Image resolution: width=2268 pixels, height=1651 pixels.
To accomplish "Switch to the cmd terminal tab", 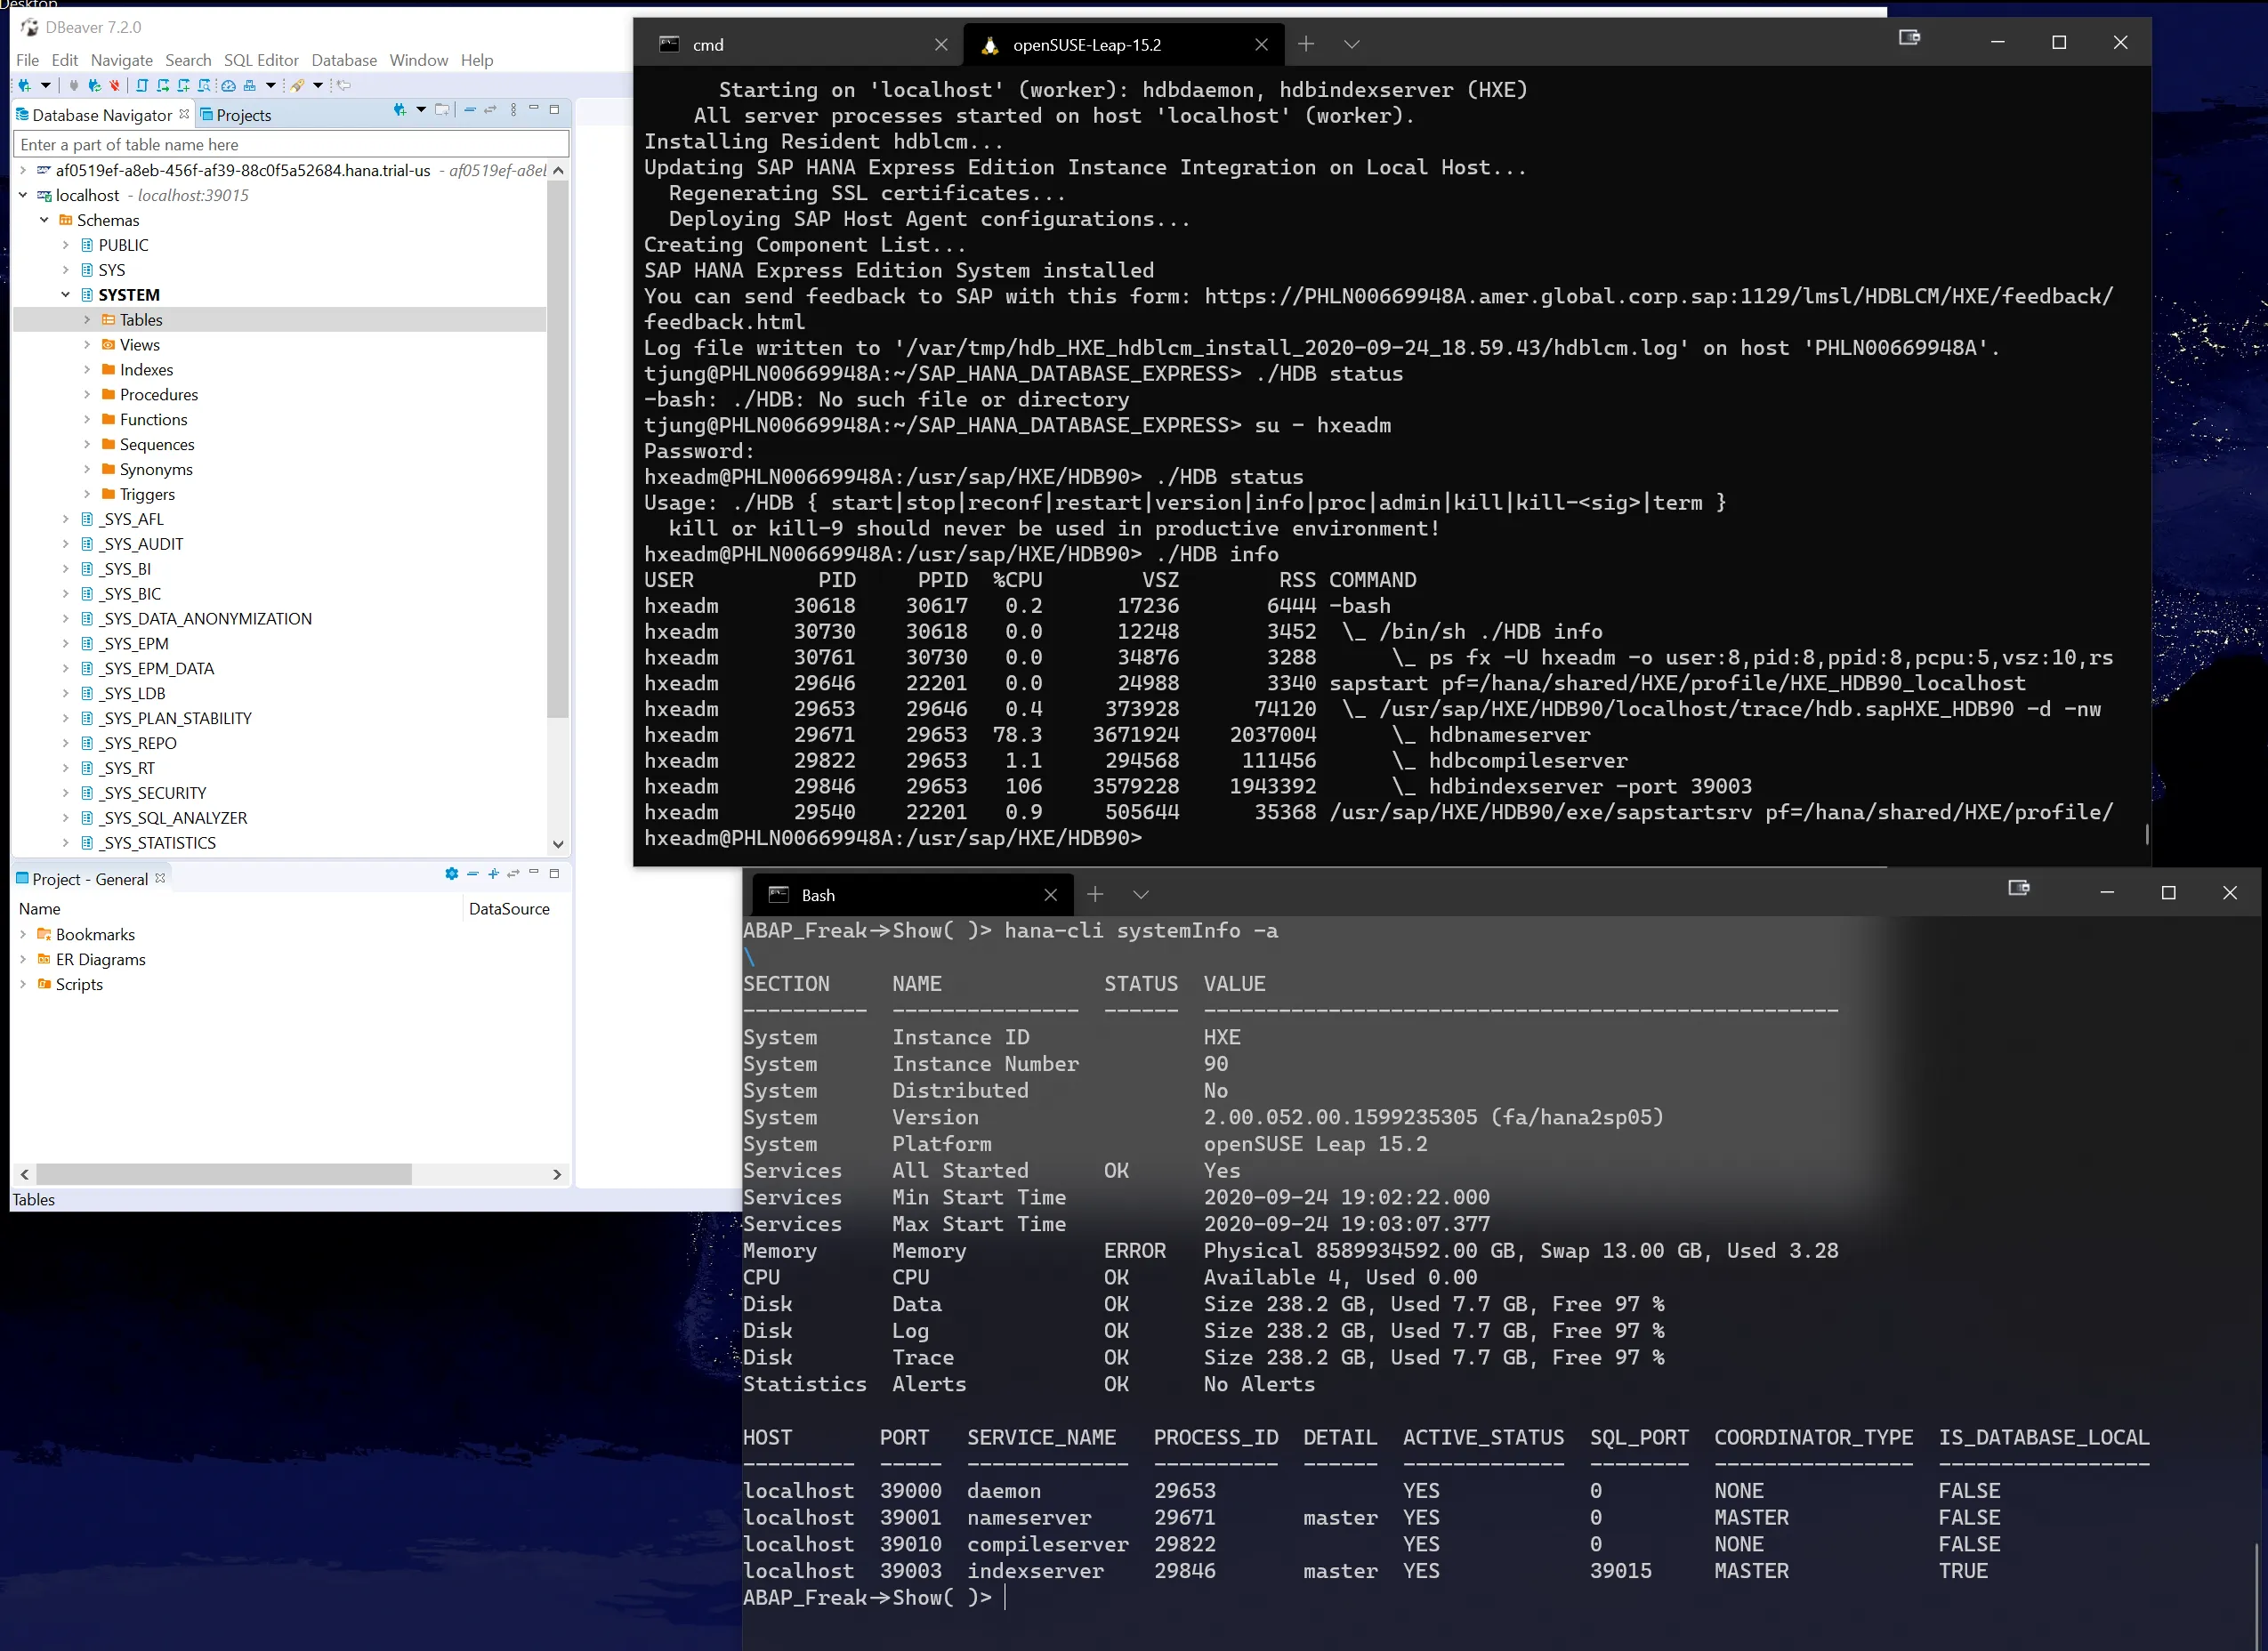I will click(x=707, y=45).
